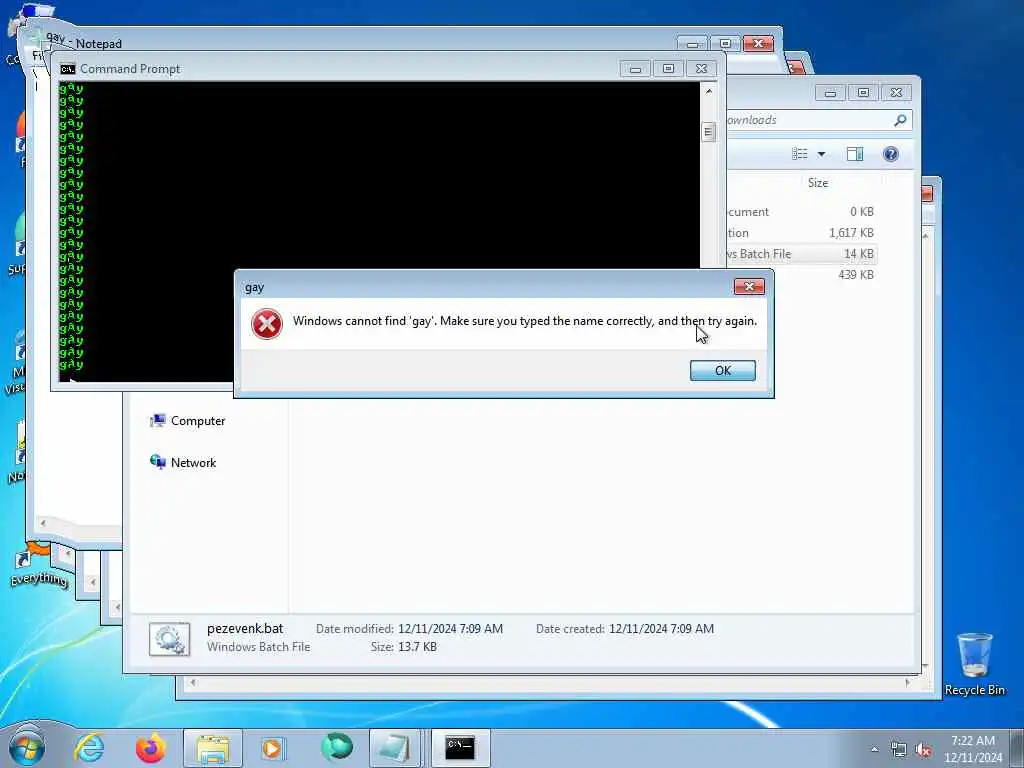Click the Command Prompt title bar icon
This screenshot has width=1024, height=768.
[x=67, y=69]
